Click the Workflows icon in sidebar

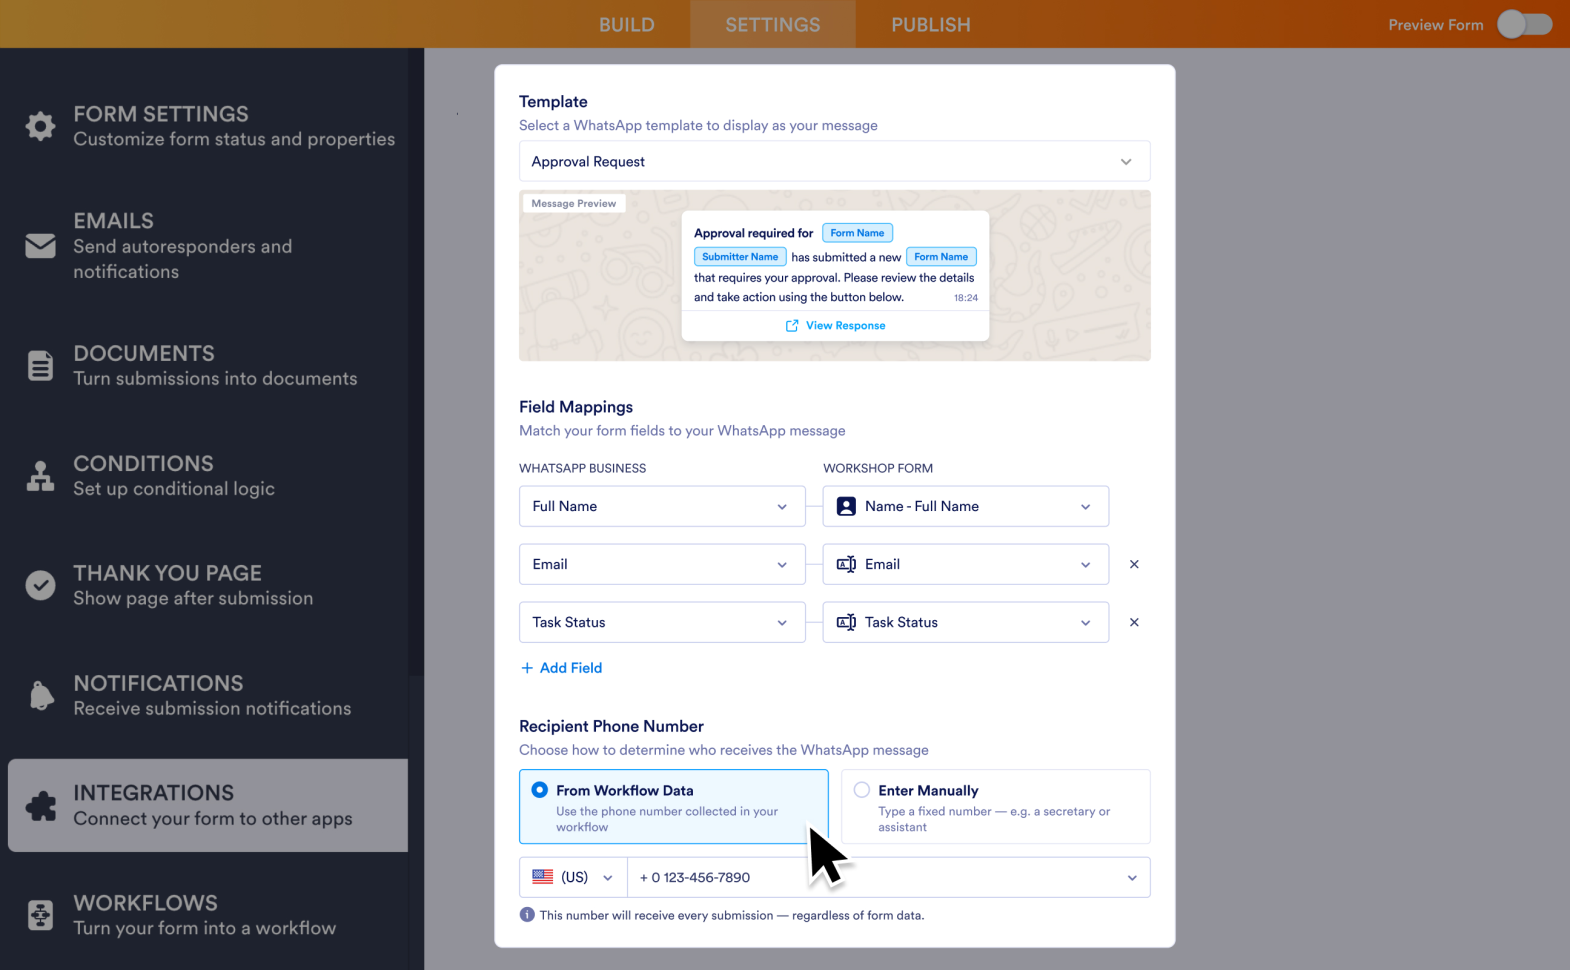point(40,915)
